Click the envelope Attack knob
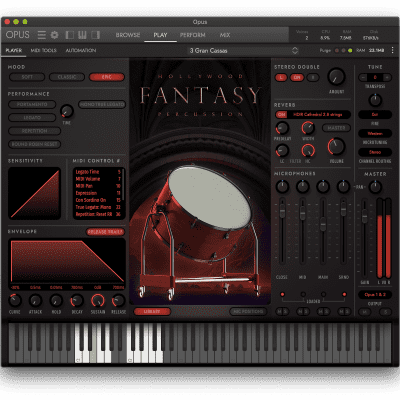 coord(35,301)
